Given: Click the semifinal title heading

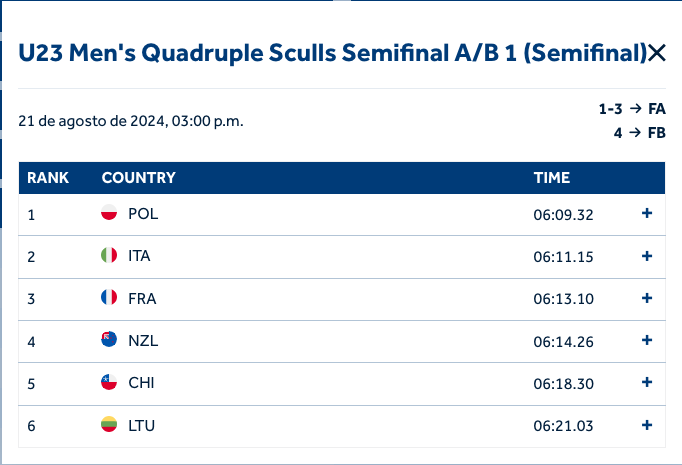Looking at the screenshot, I should [x=332, y=53].
